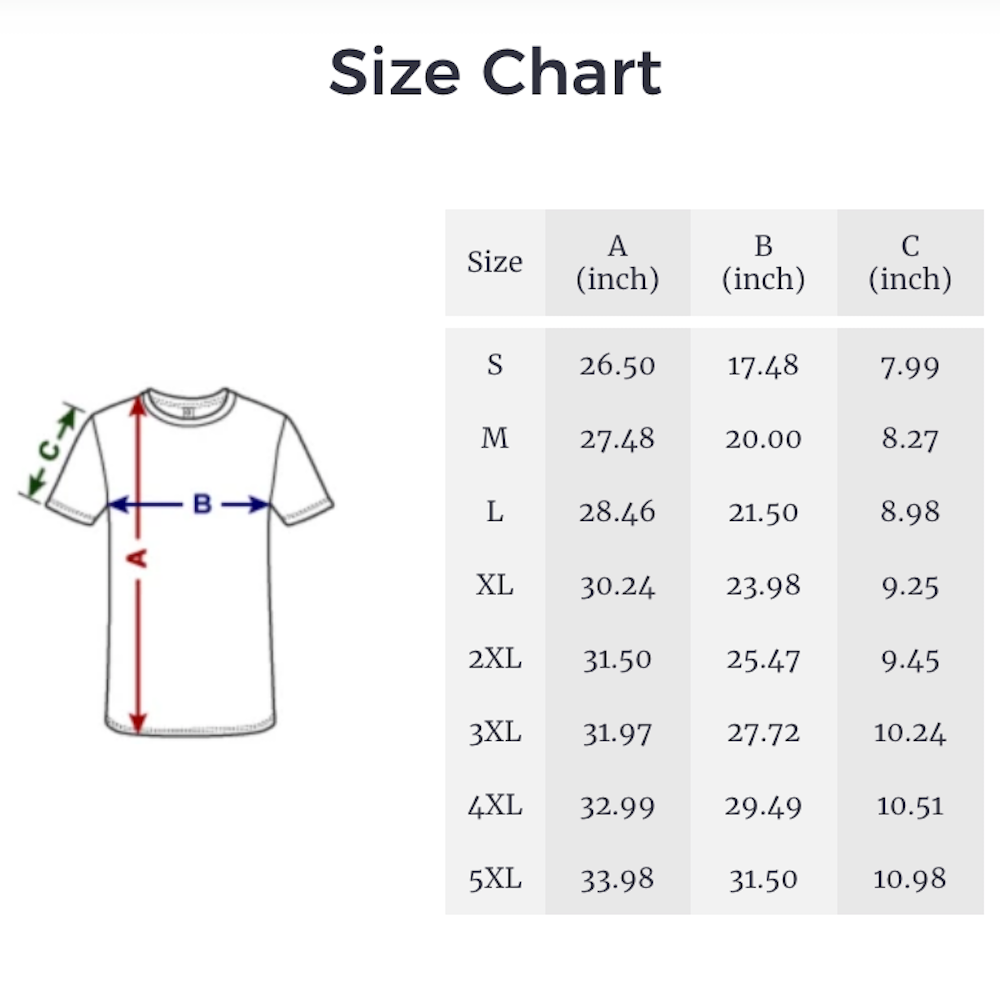Viewport: 1000px width, 1000px height.
Task: Click the 5XL size row label
Action: tap(495, 879)
